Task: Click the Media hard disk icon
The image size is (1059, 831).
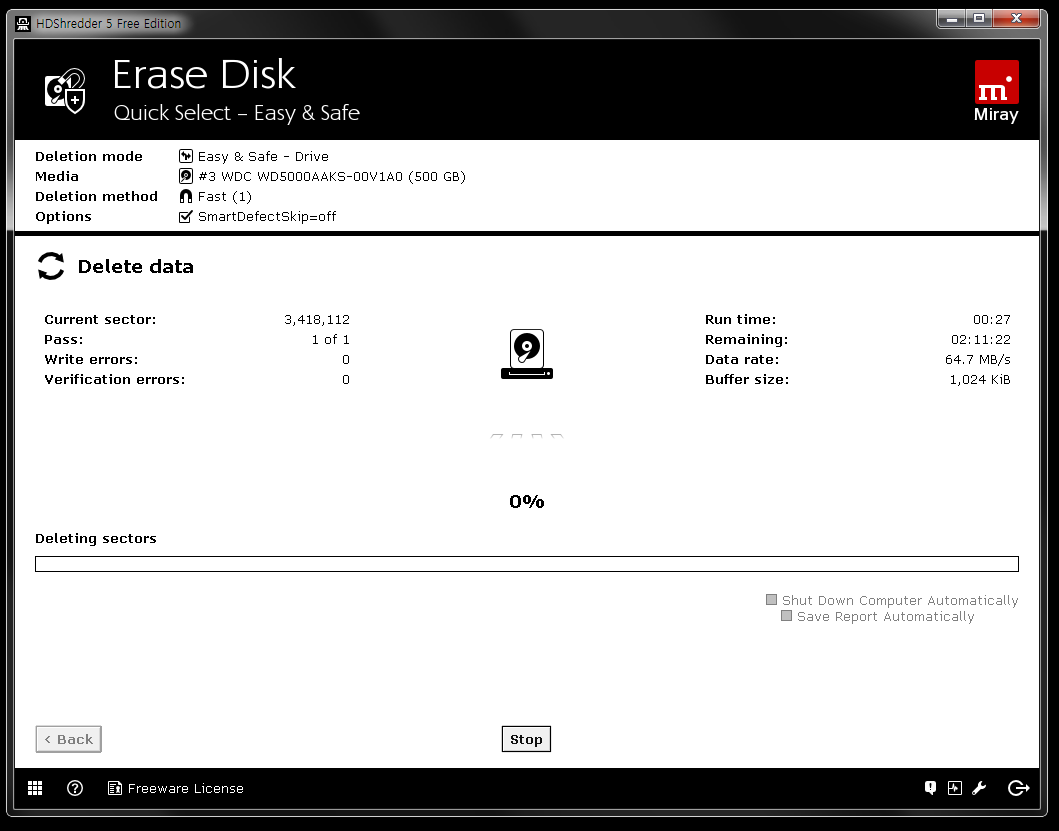Action: click(x=186, y=176)
